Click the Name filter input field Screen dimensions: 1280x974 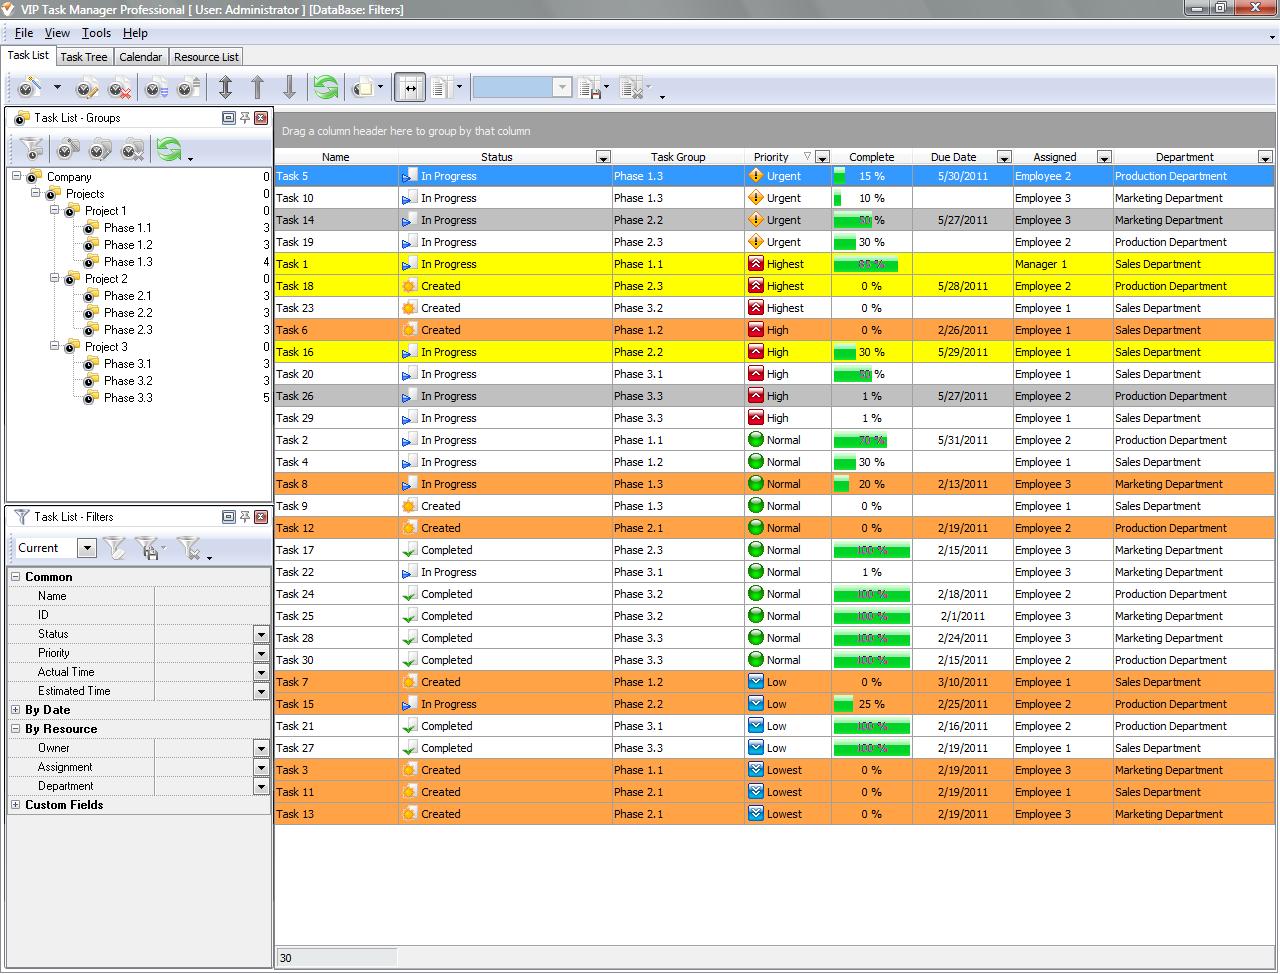211,596
